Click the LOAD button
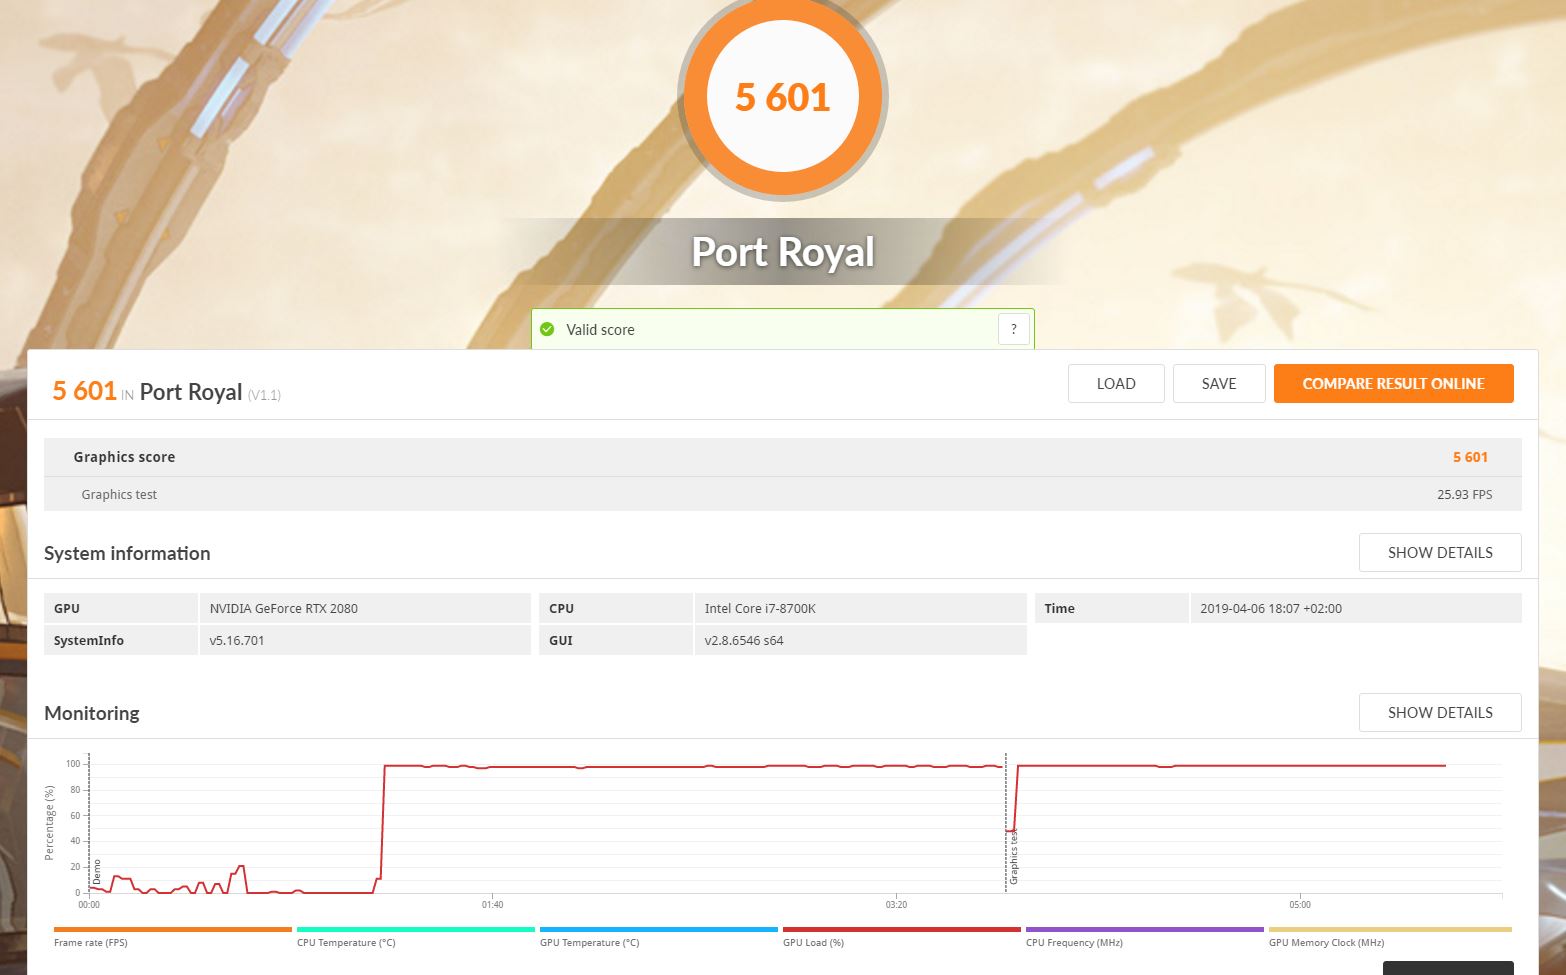 pyautogui.click(x=1116, y=384)
